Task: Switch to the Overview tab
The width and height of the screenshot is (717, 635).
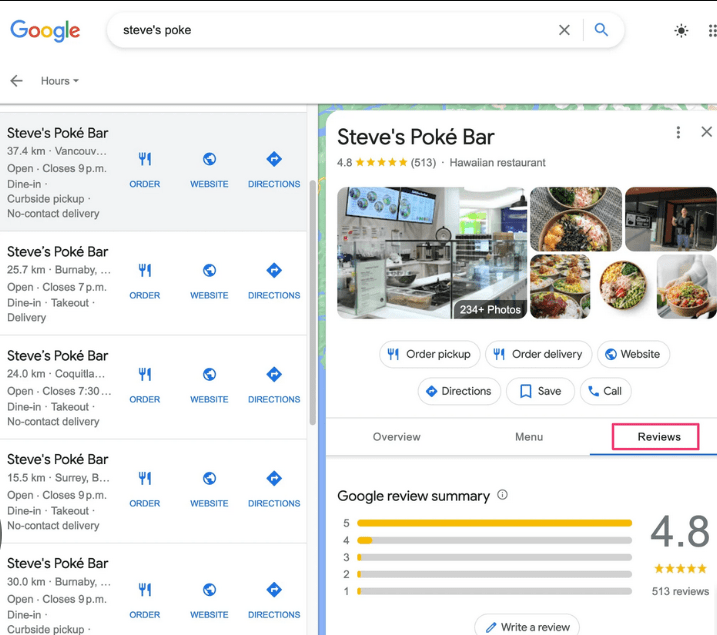Action: tap(396, 437)
